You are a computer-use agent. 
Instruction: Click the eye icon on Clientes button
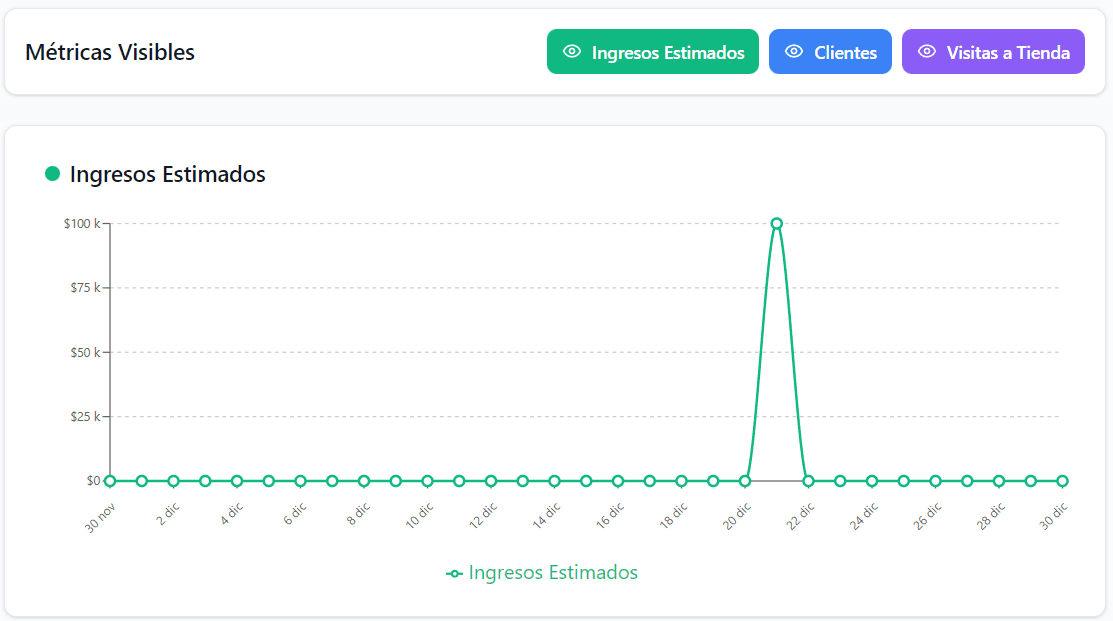[x=793, y=52]
